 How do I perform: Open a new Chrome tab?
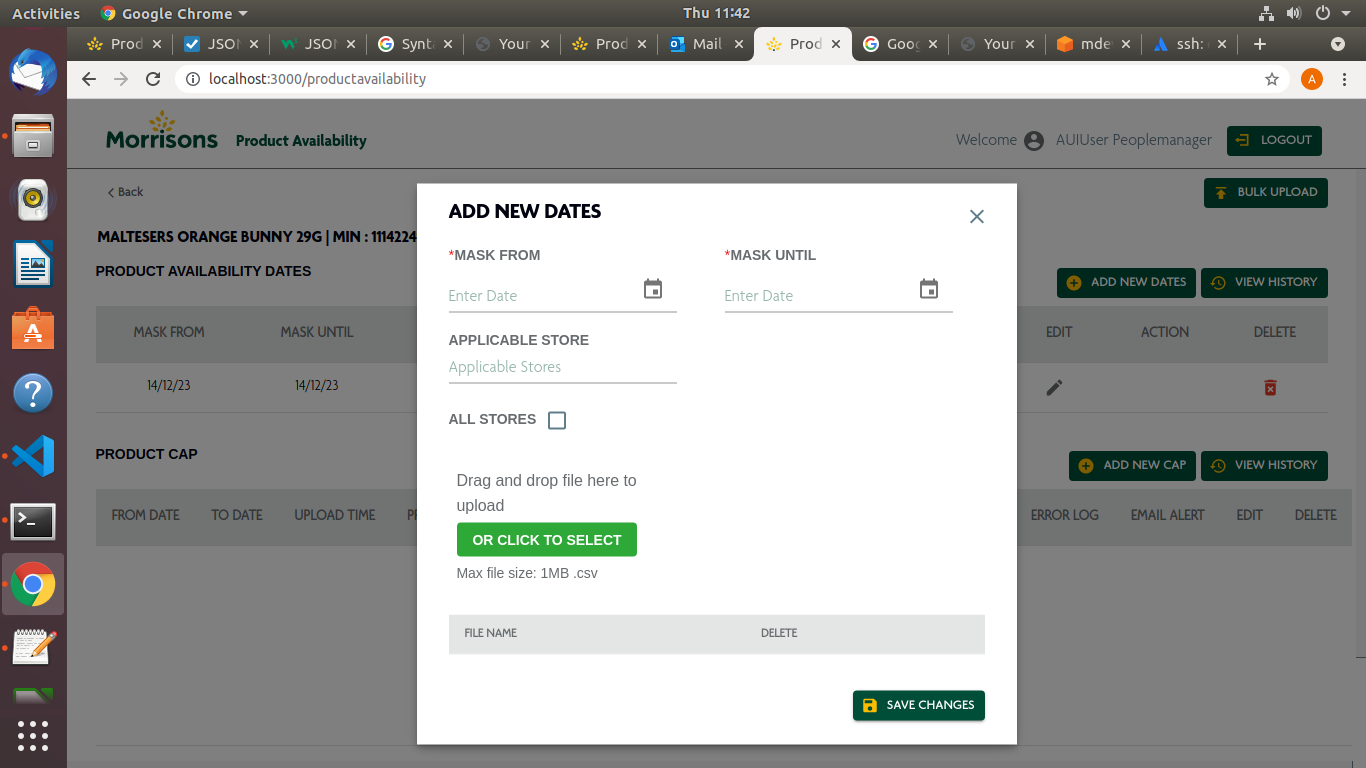pyautogui.click(x=1260, y=44)
